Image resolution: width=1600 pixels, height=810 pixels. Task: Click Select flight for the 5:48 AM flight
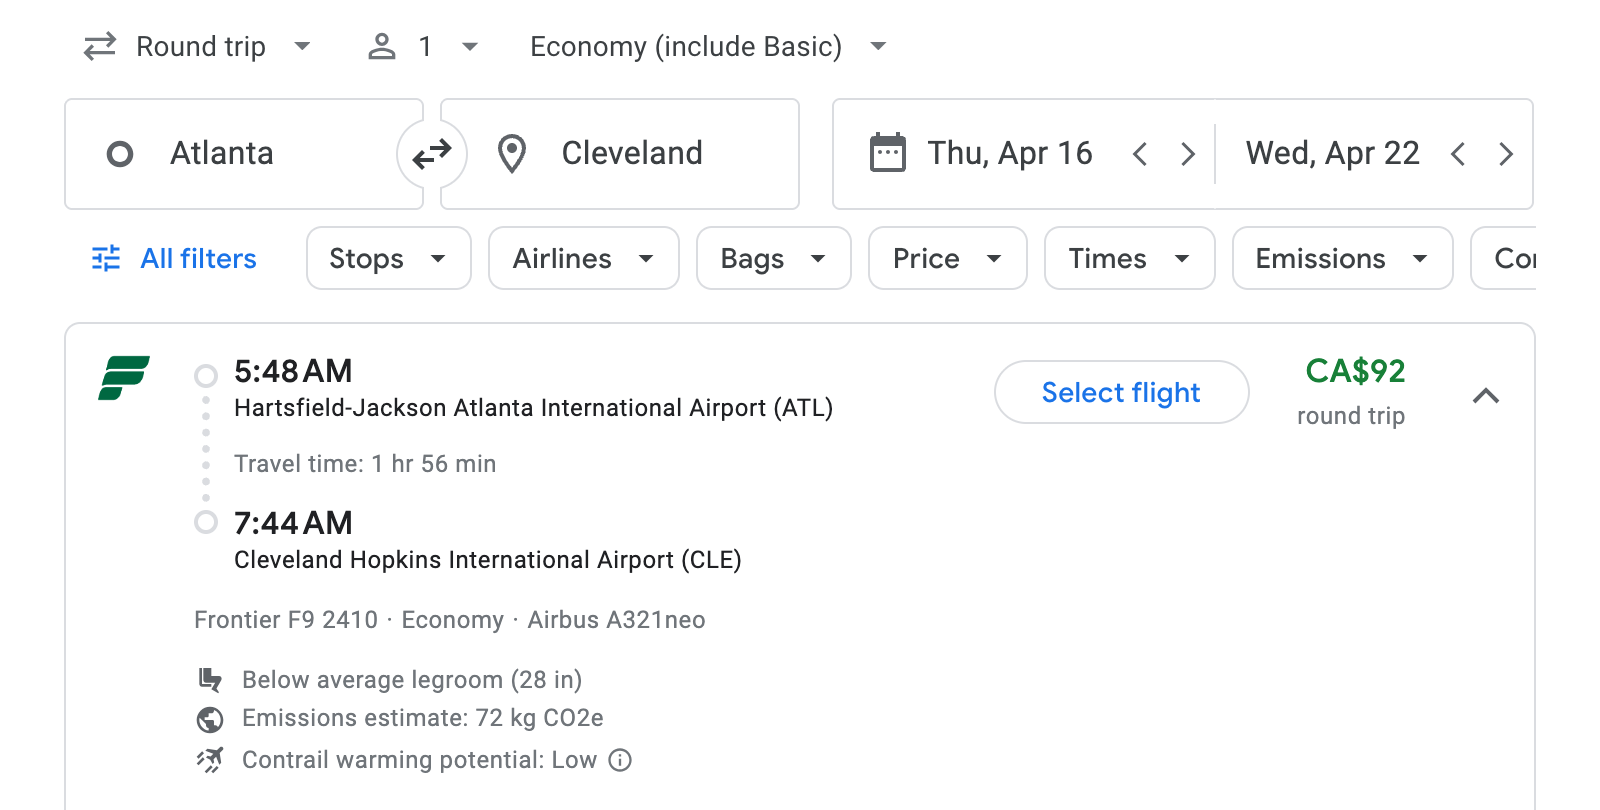(x=1120, y=392)
